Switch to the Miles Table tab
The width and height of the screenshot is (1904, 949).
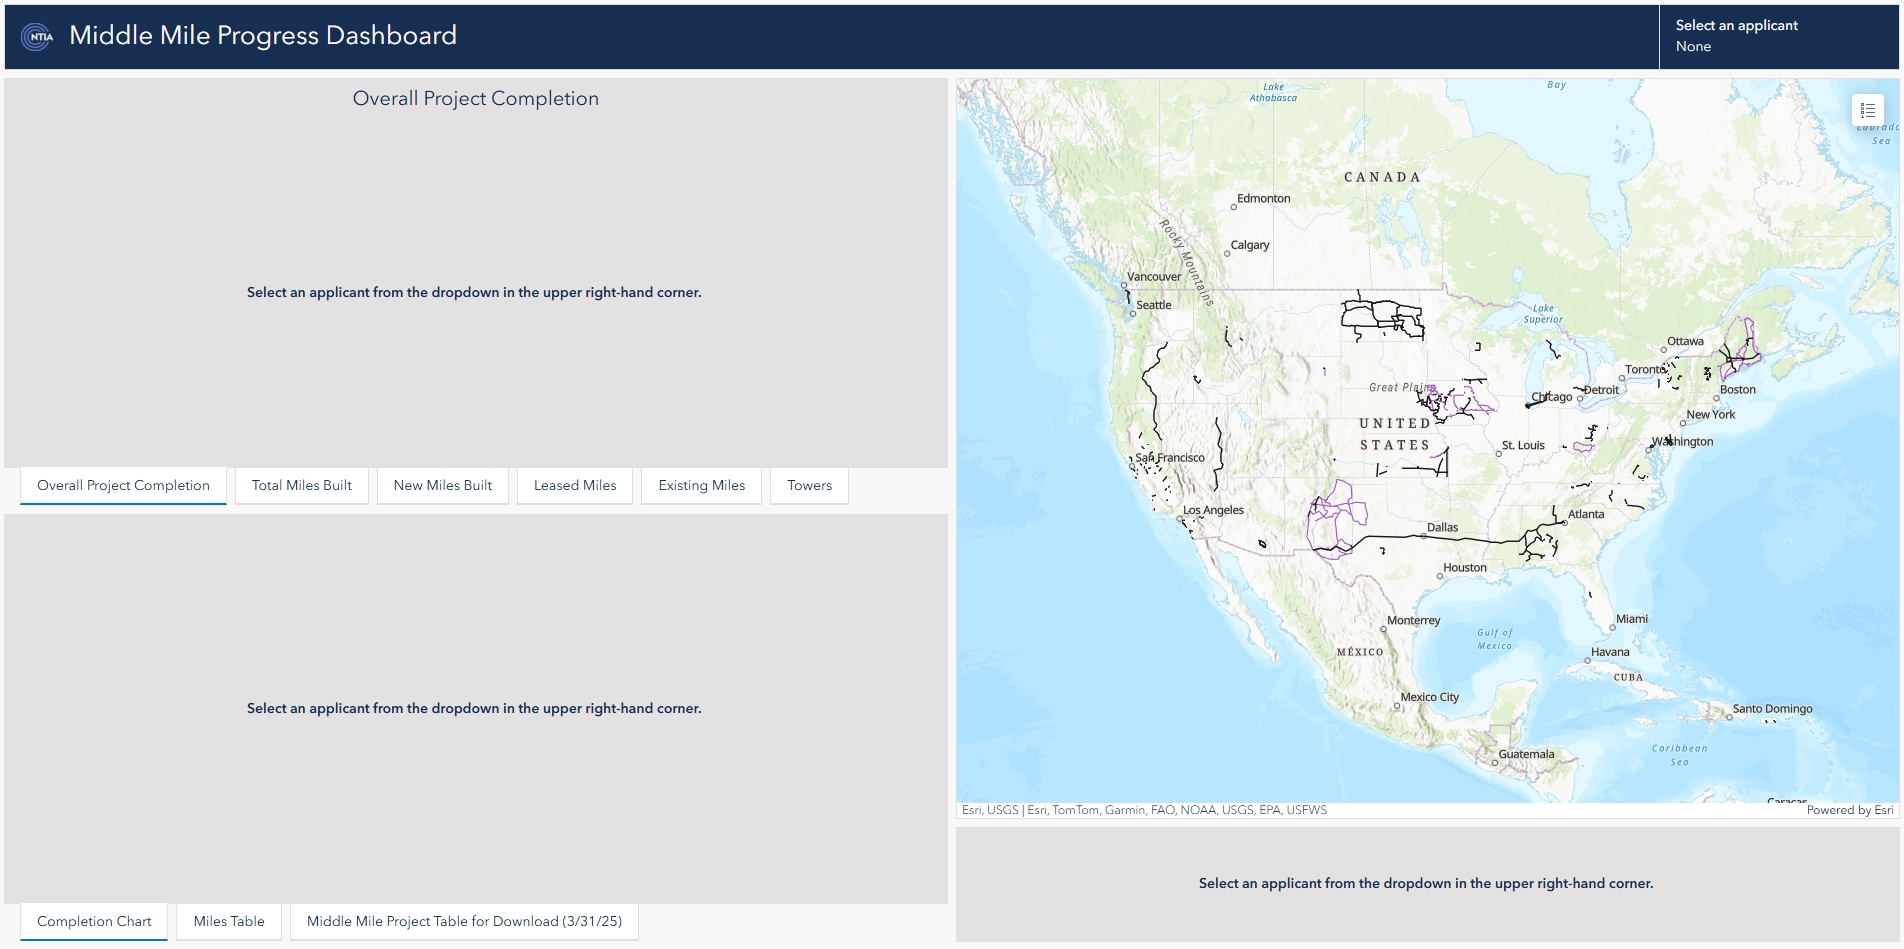pos(228,921)
